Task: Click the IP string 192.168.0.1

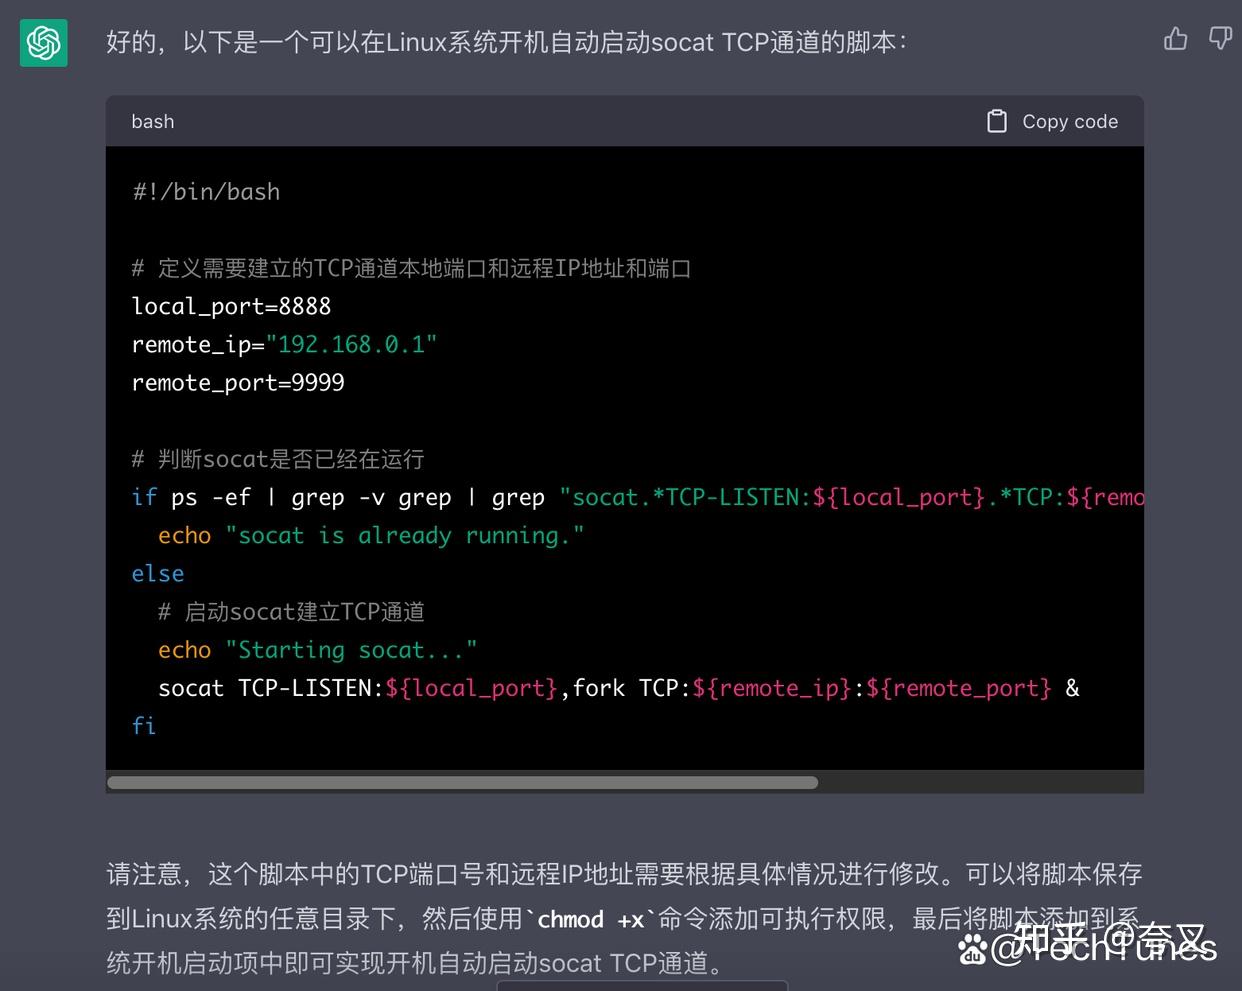Action: [x=352, y=344]
